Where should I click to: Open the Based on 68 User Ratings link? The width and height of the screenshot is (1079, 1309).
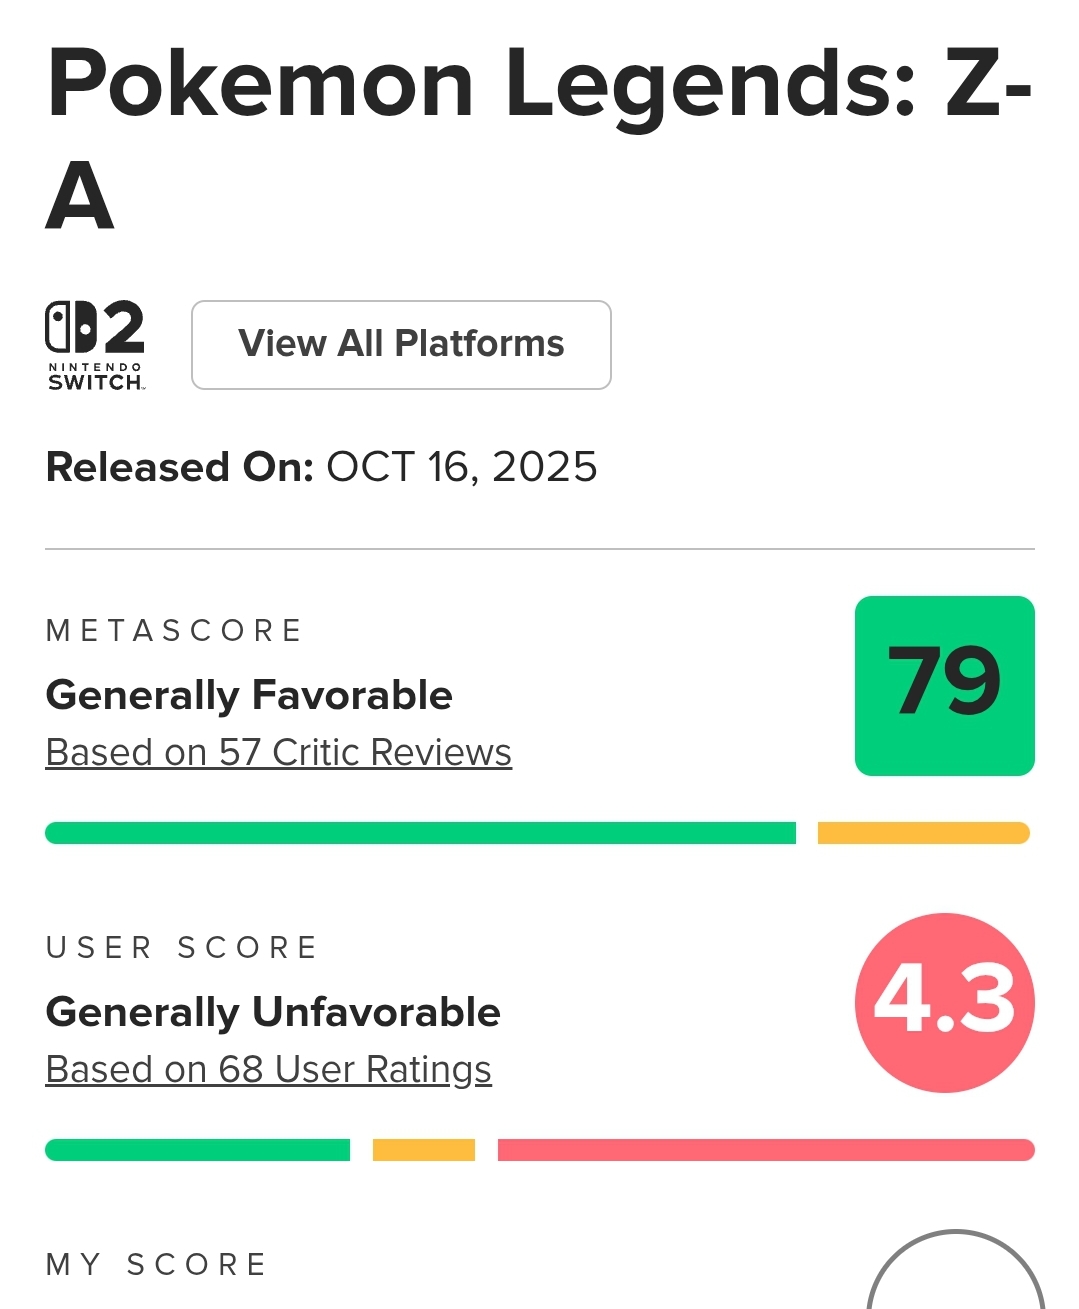(x=269, y=1069)
